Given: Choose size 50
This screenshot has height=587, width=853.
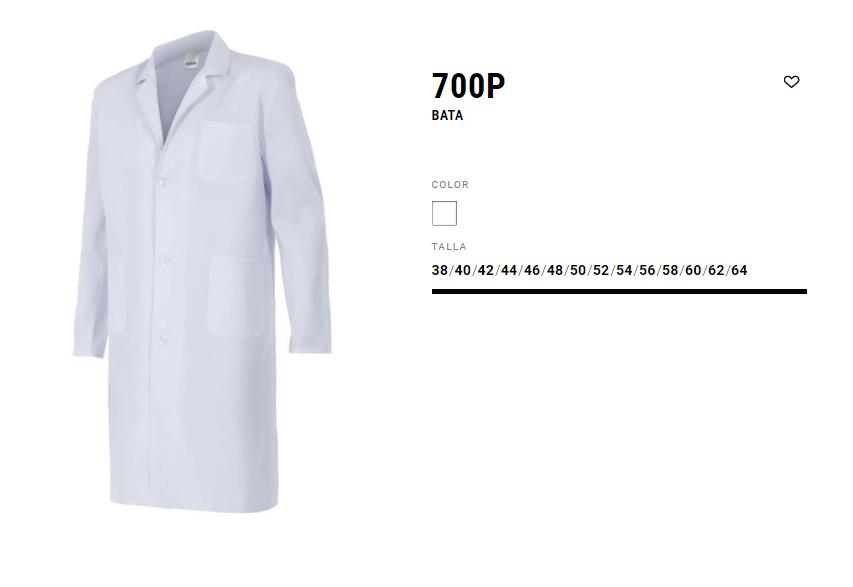Looking at the screenshot, I should tap(578, 270).
